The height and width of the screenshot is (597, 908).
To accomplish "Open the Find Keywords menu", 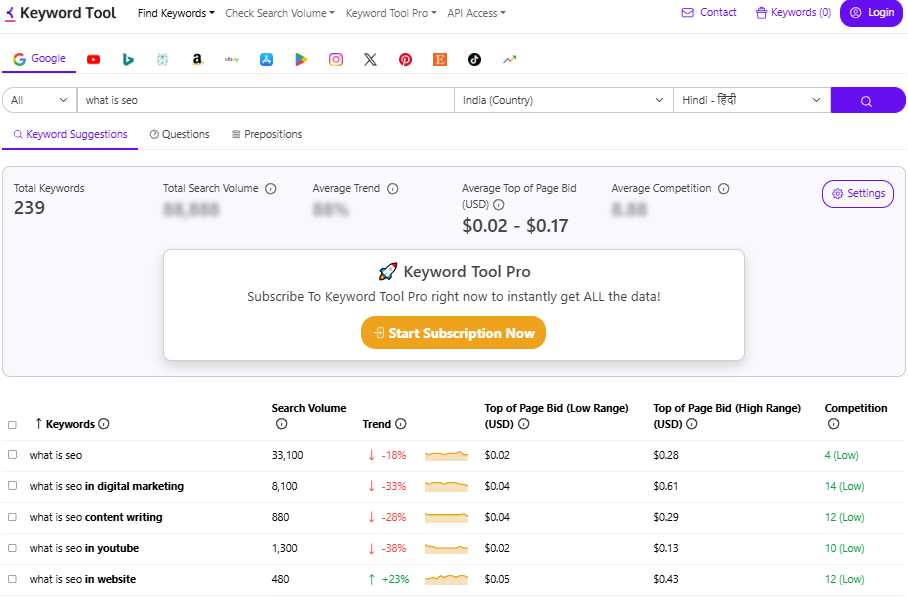I will (175, 14).
